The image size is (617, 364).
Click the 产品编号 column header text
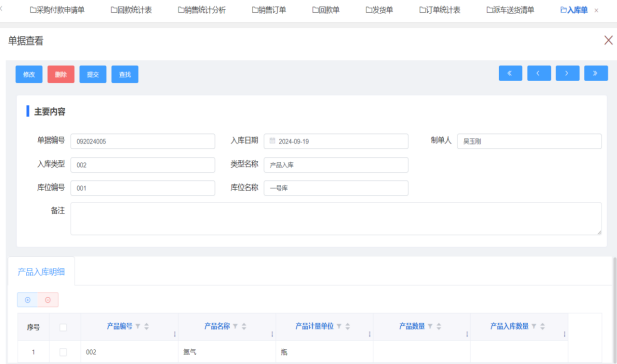(120, 326)
